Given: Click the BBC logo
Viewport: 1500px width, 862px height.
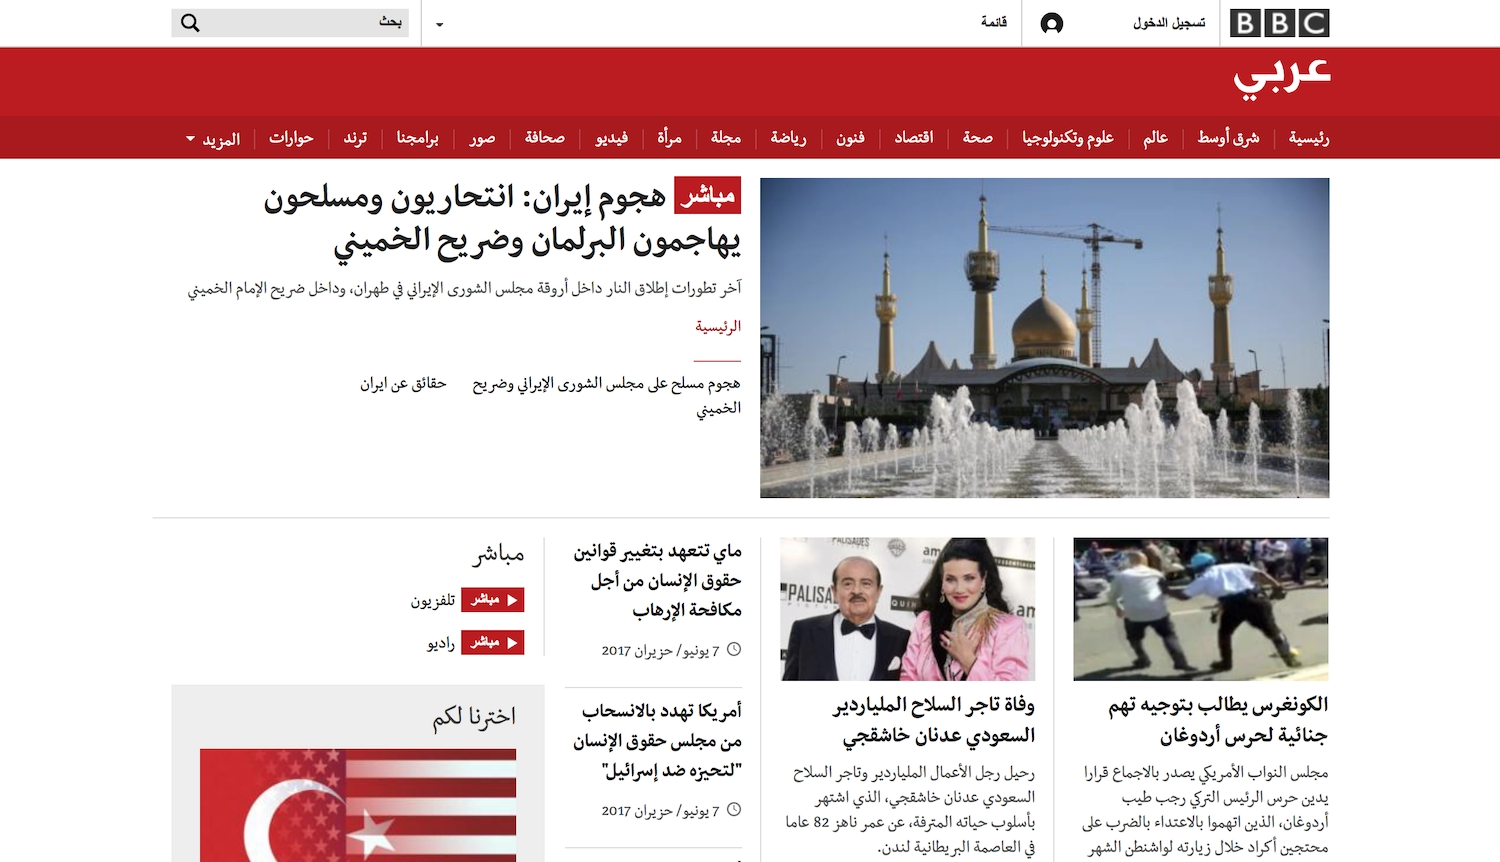Looking at the screenshot, I should click(1279, 23).
